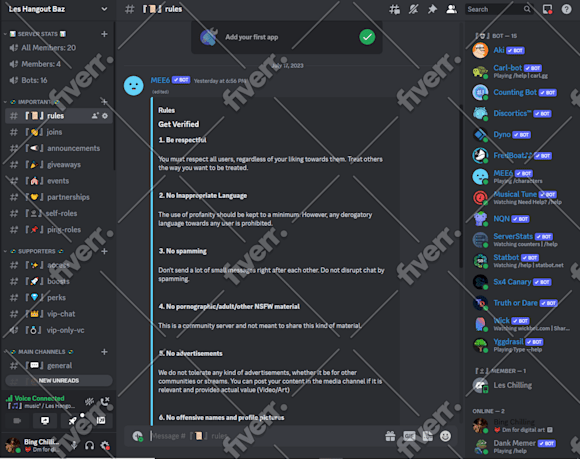Open the soundboard icon
580x459 pixels.
tap(101, 421)
